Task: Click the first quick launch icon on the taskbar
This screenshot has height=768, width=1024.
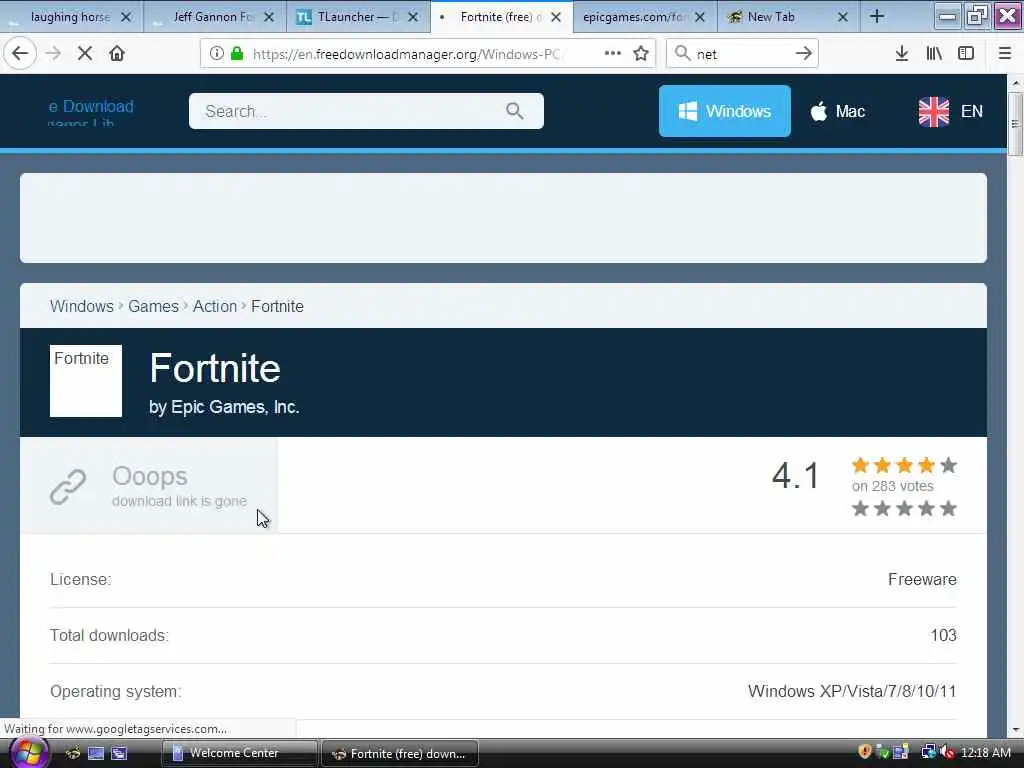Action: 73,754
